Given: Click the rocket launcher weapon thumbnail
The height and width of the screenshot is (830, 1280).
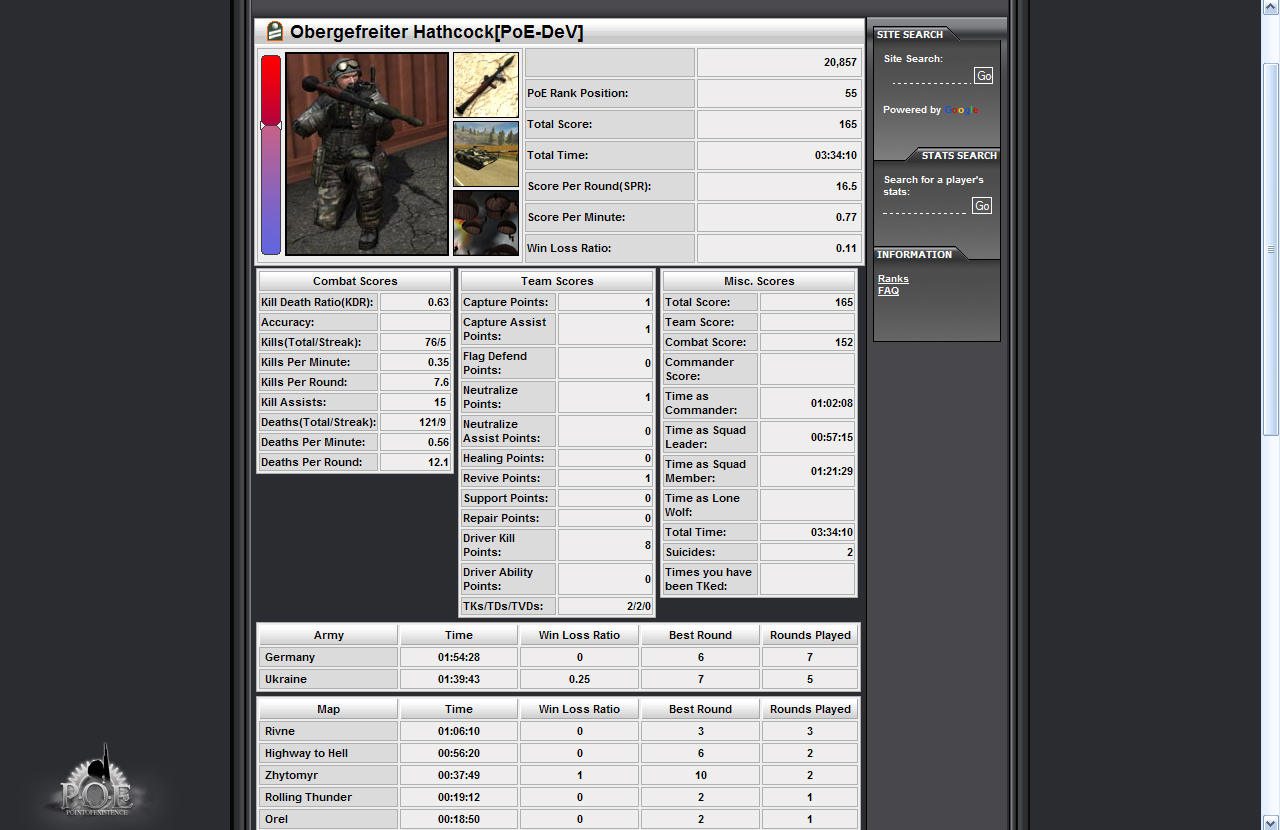Looking at the screenshot, I should click(x=486, y=86).
